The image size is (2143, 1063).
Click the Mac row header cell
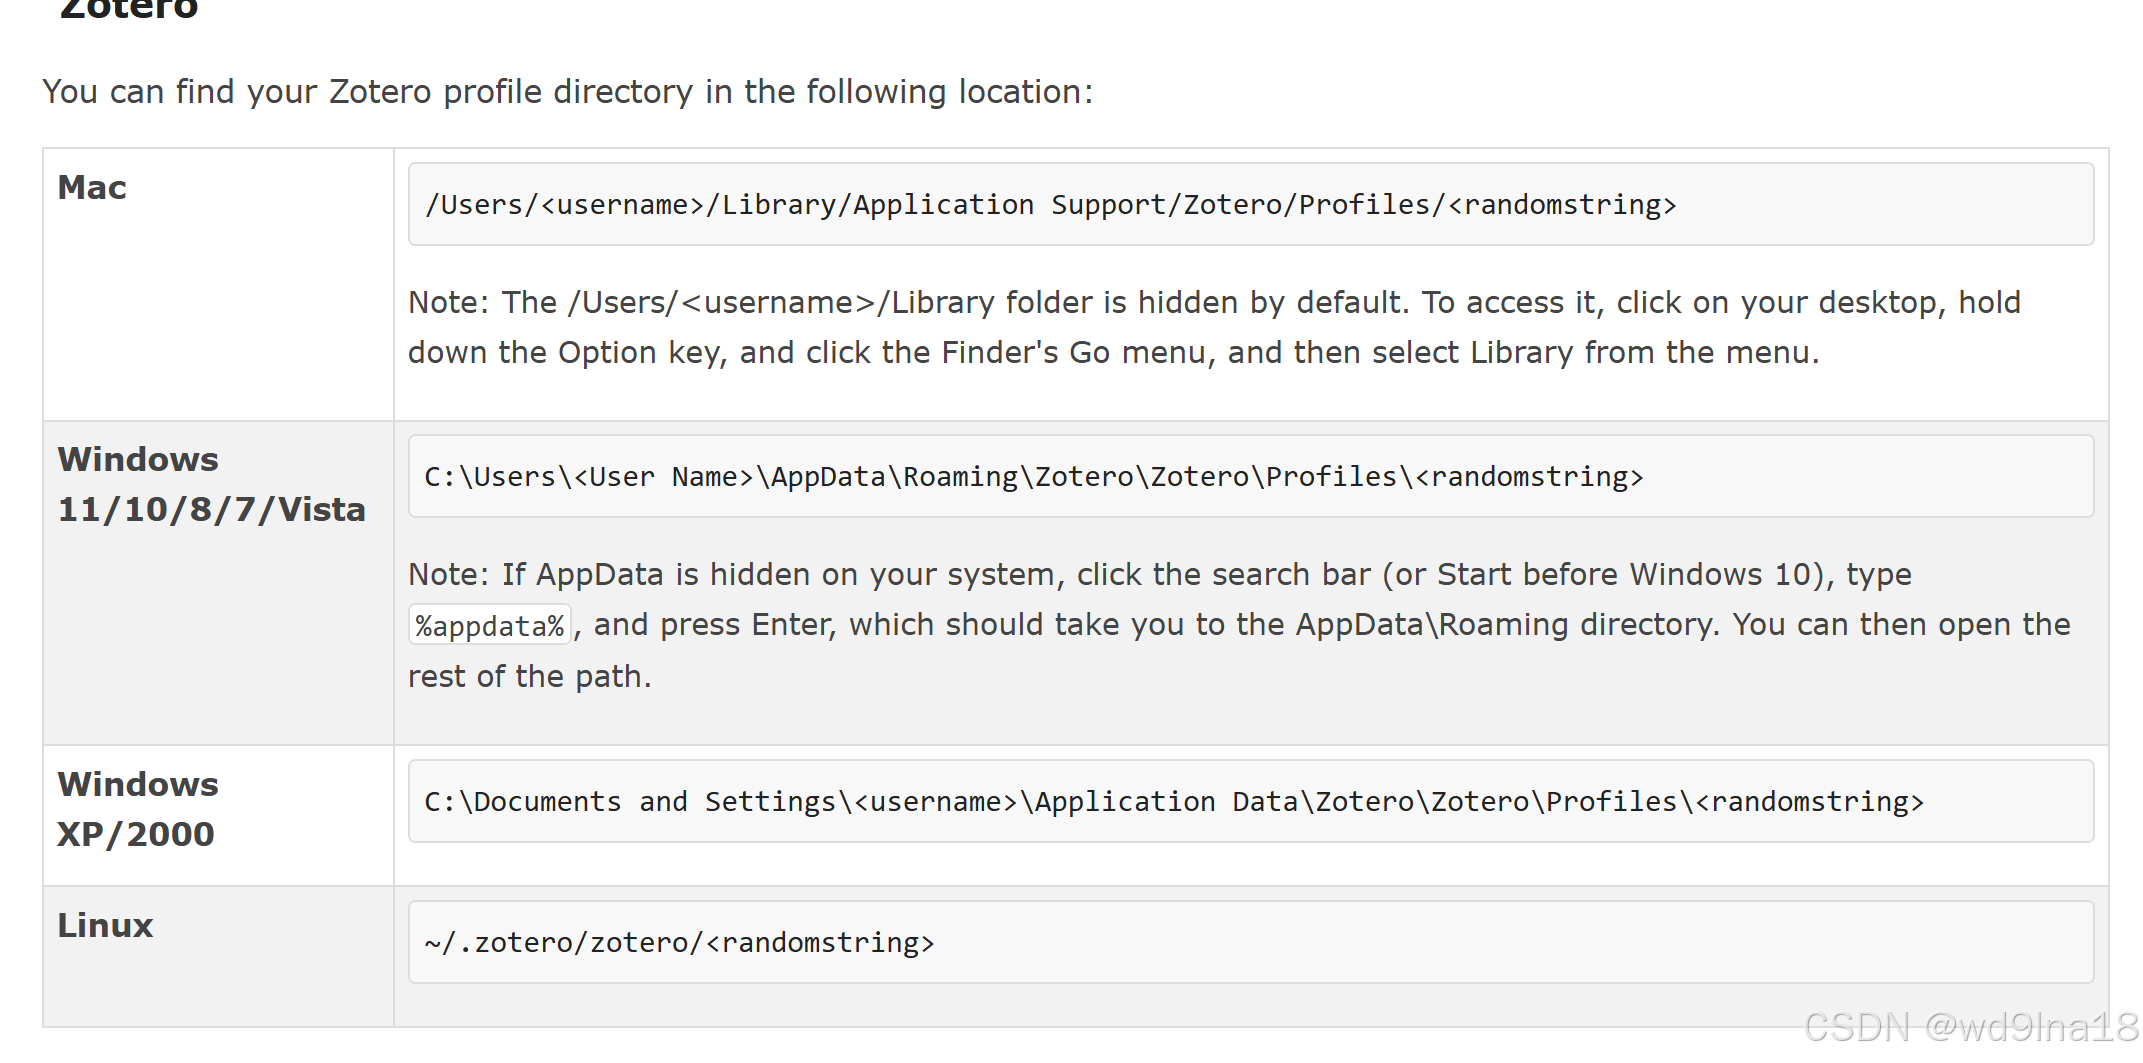[218, 284]
